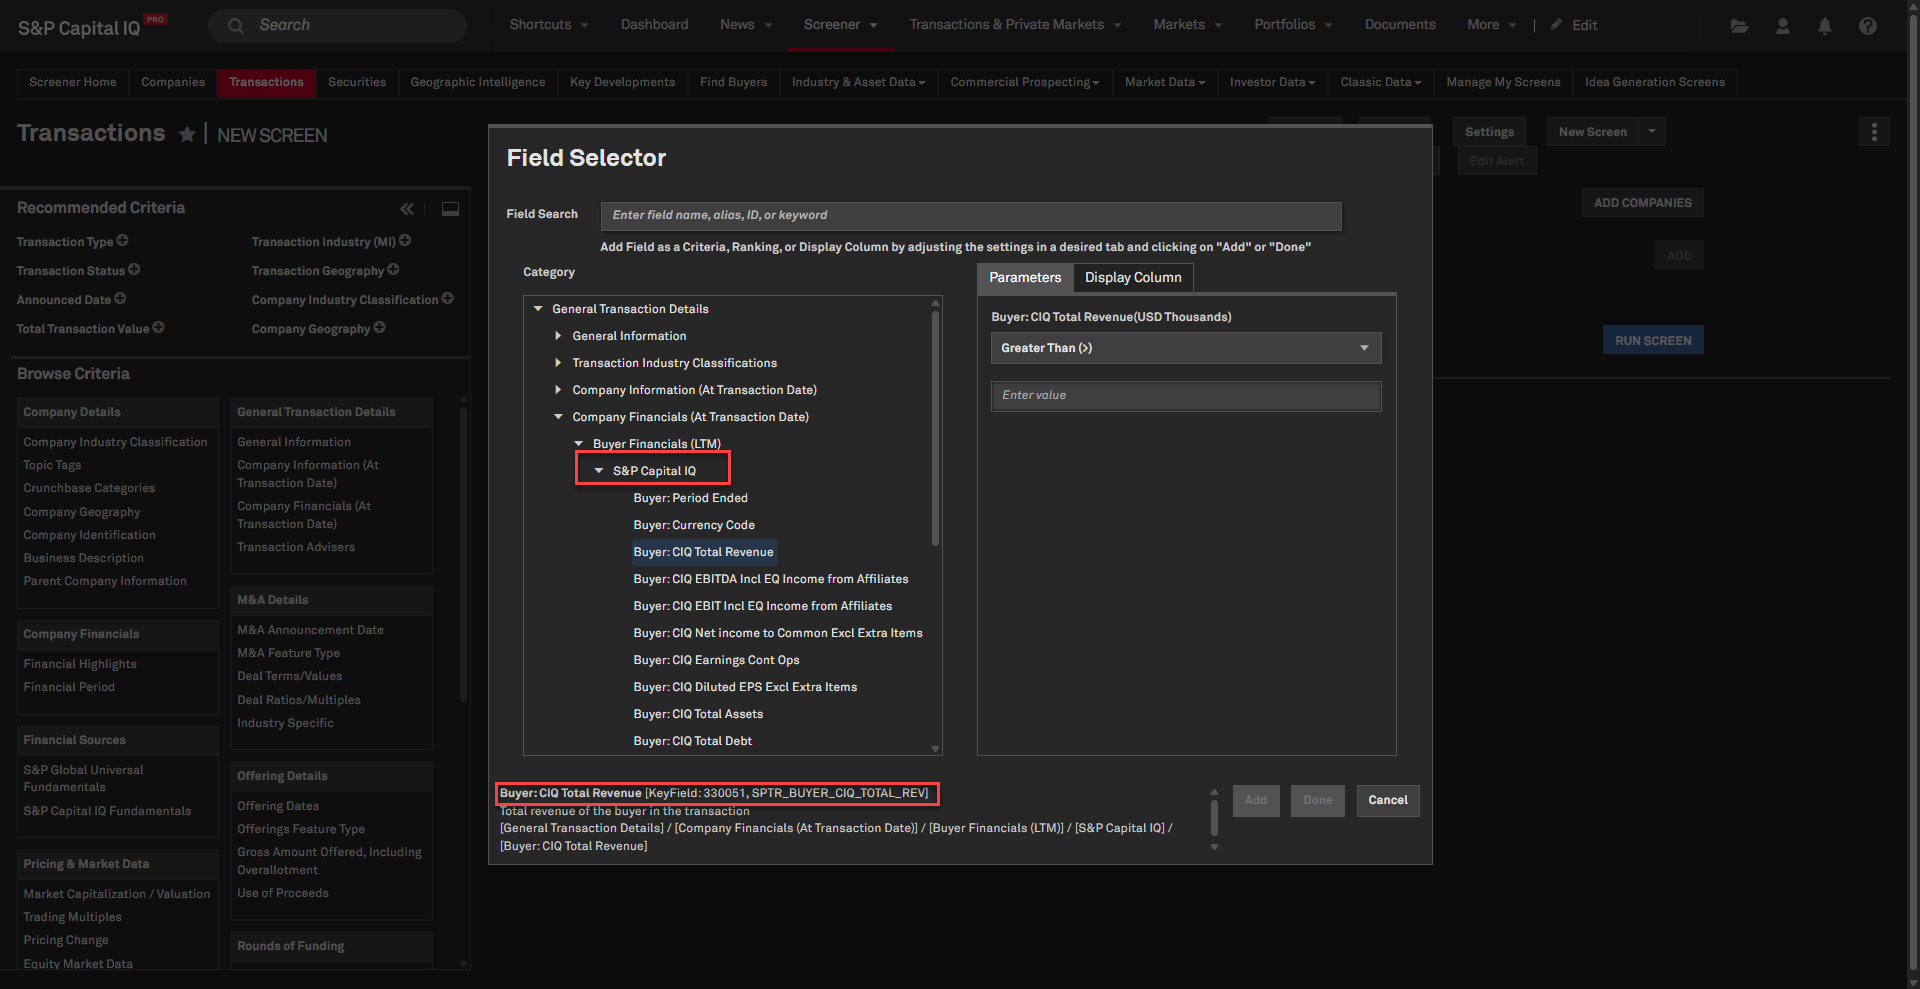Image resolution: width=1920 pixels, height=989 pixels.
Task: Collapse the General Transaction Details category
Action: (x=538, y=309)
